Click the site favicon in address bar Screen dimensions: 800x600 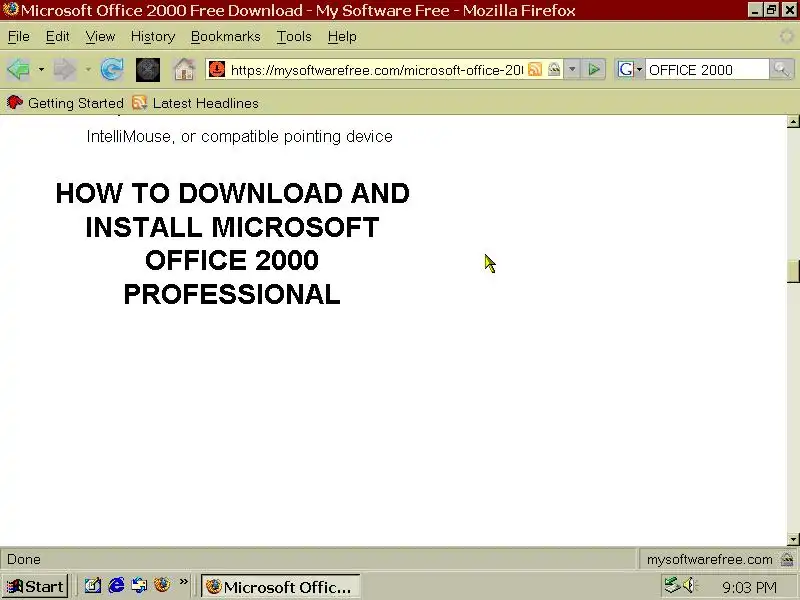coord(217,69)
